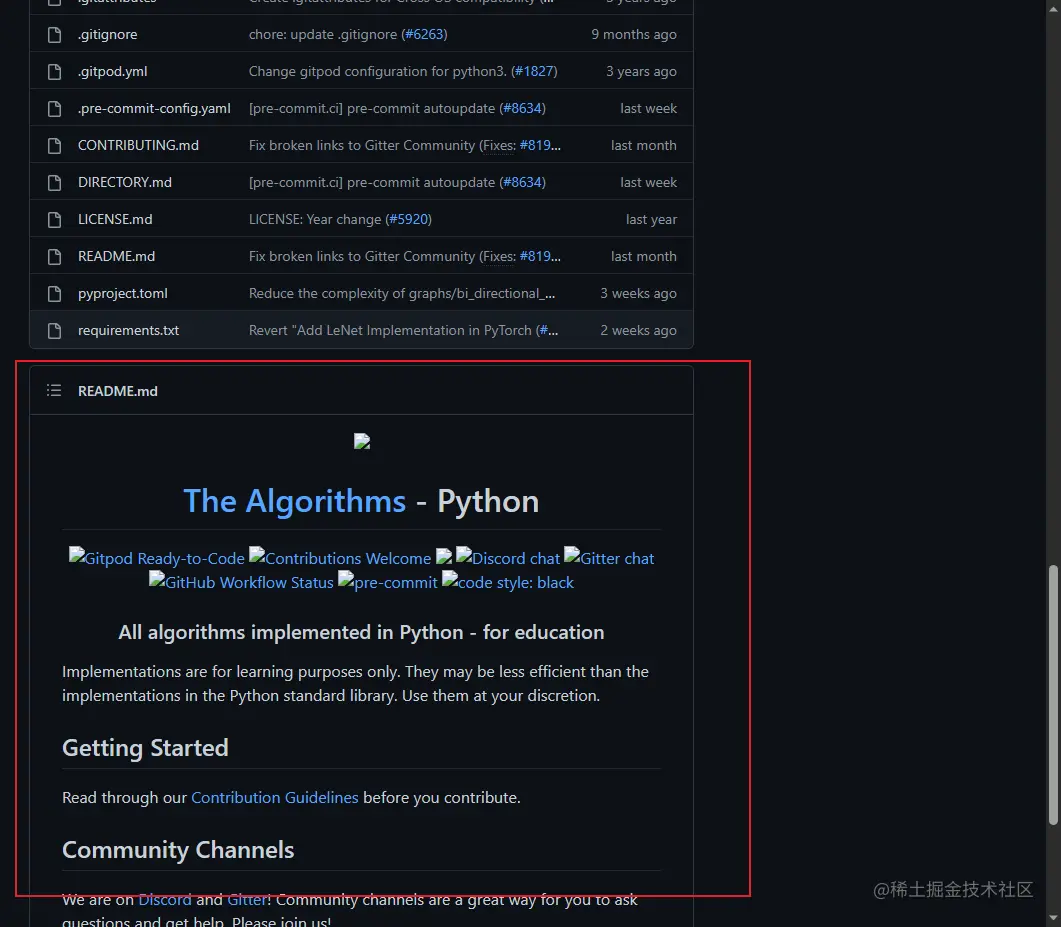
Task: Open README.md in the file list
Action: click(116, 256)
